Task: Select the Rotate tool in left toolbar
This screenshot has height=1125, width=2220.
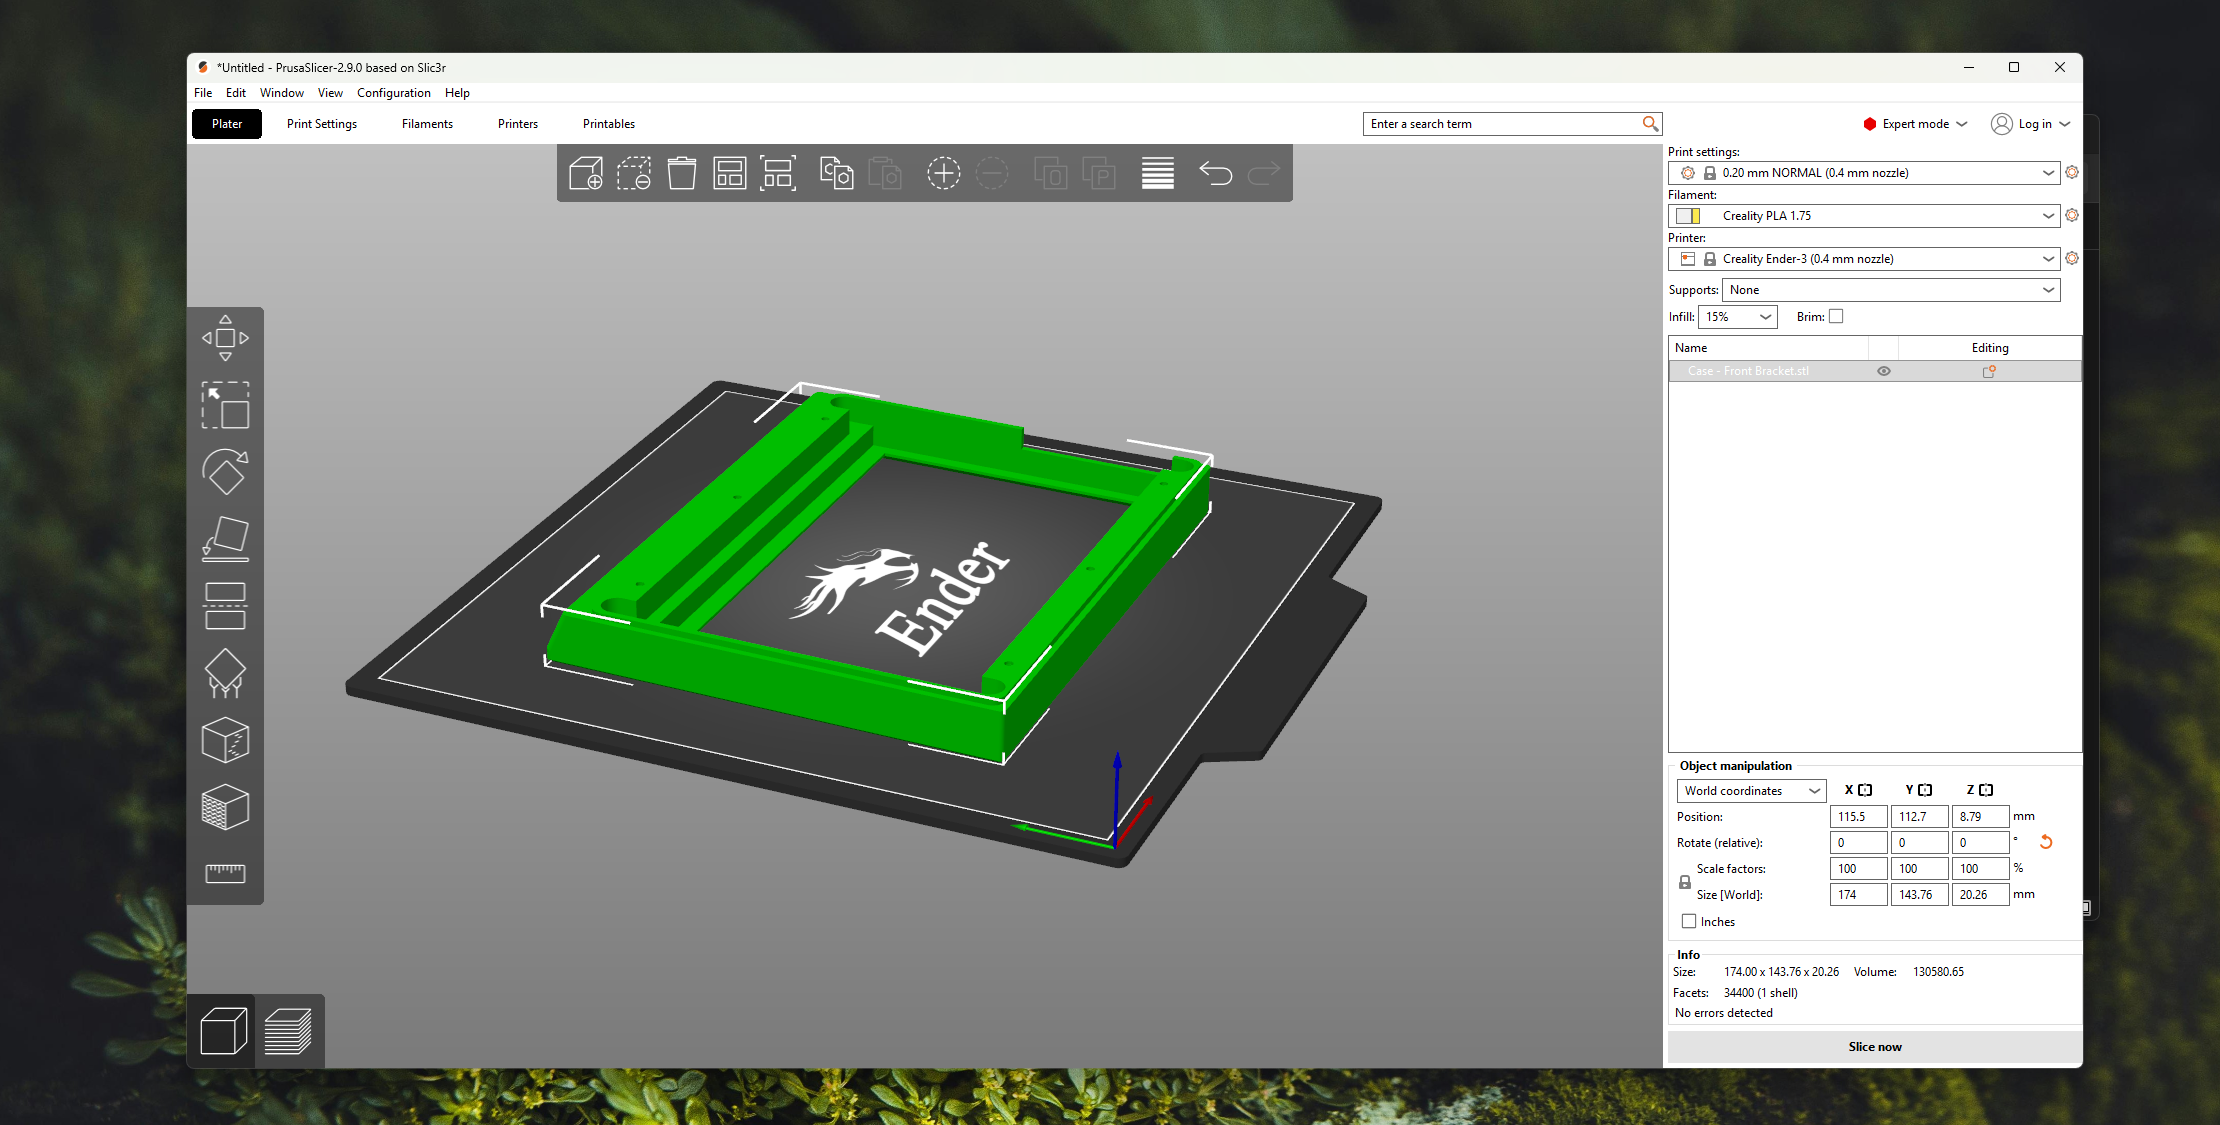Action: click(225, 472)
